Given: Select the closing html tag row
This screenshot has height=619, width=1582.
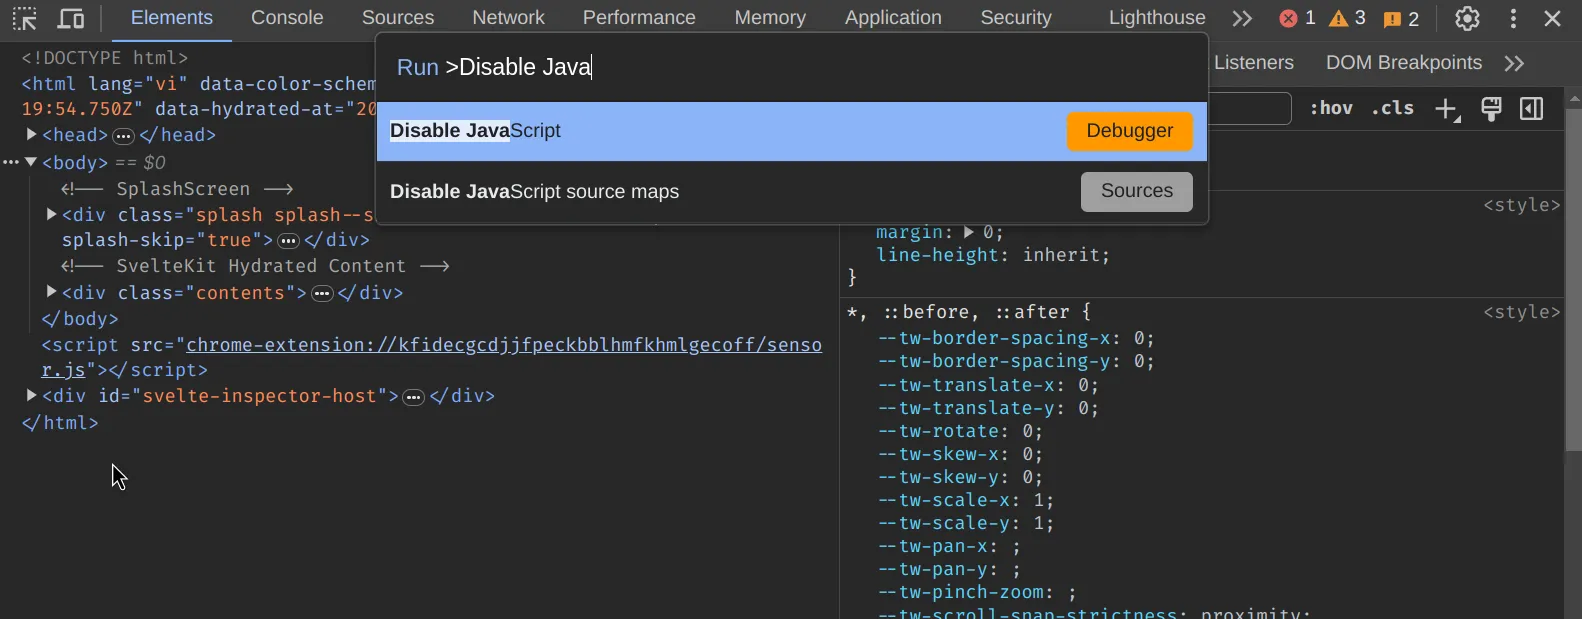Looking at the screenshot, I should coord(60,423).
